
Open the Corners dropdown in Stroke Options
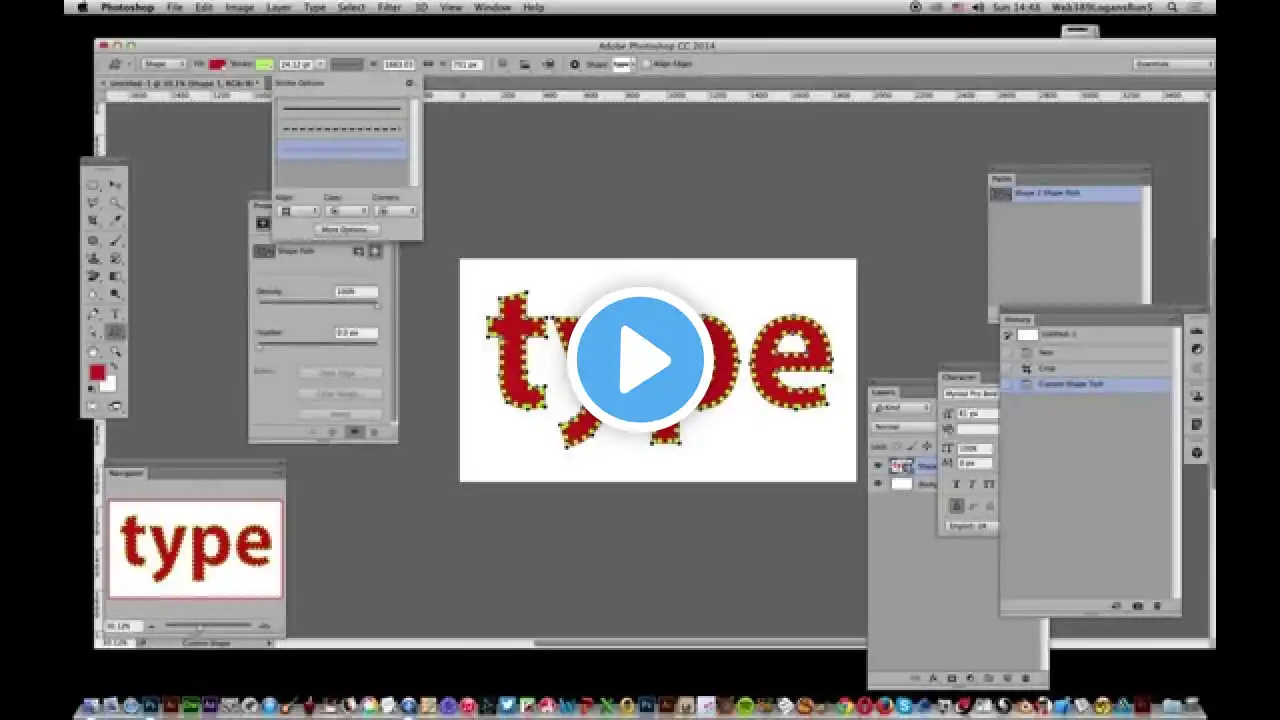point(395,211)
